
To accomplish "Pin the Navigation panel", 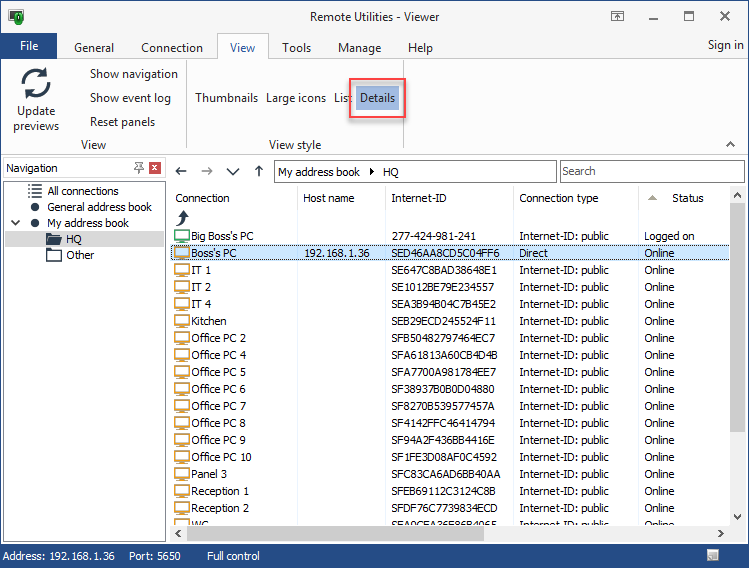I will click(139, 168).
